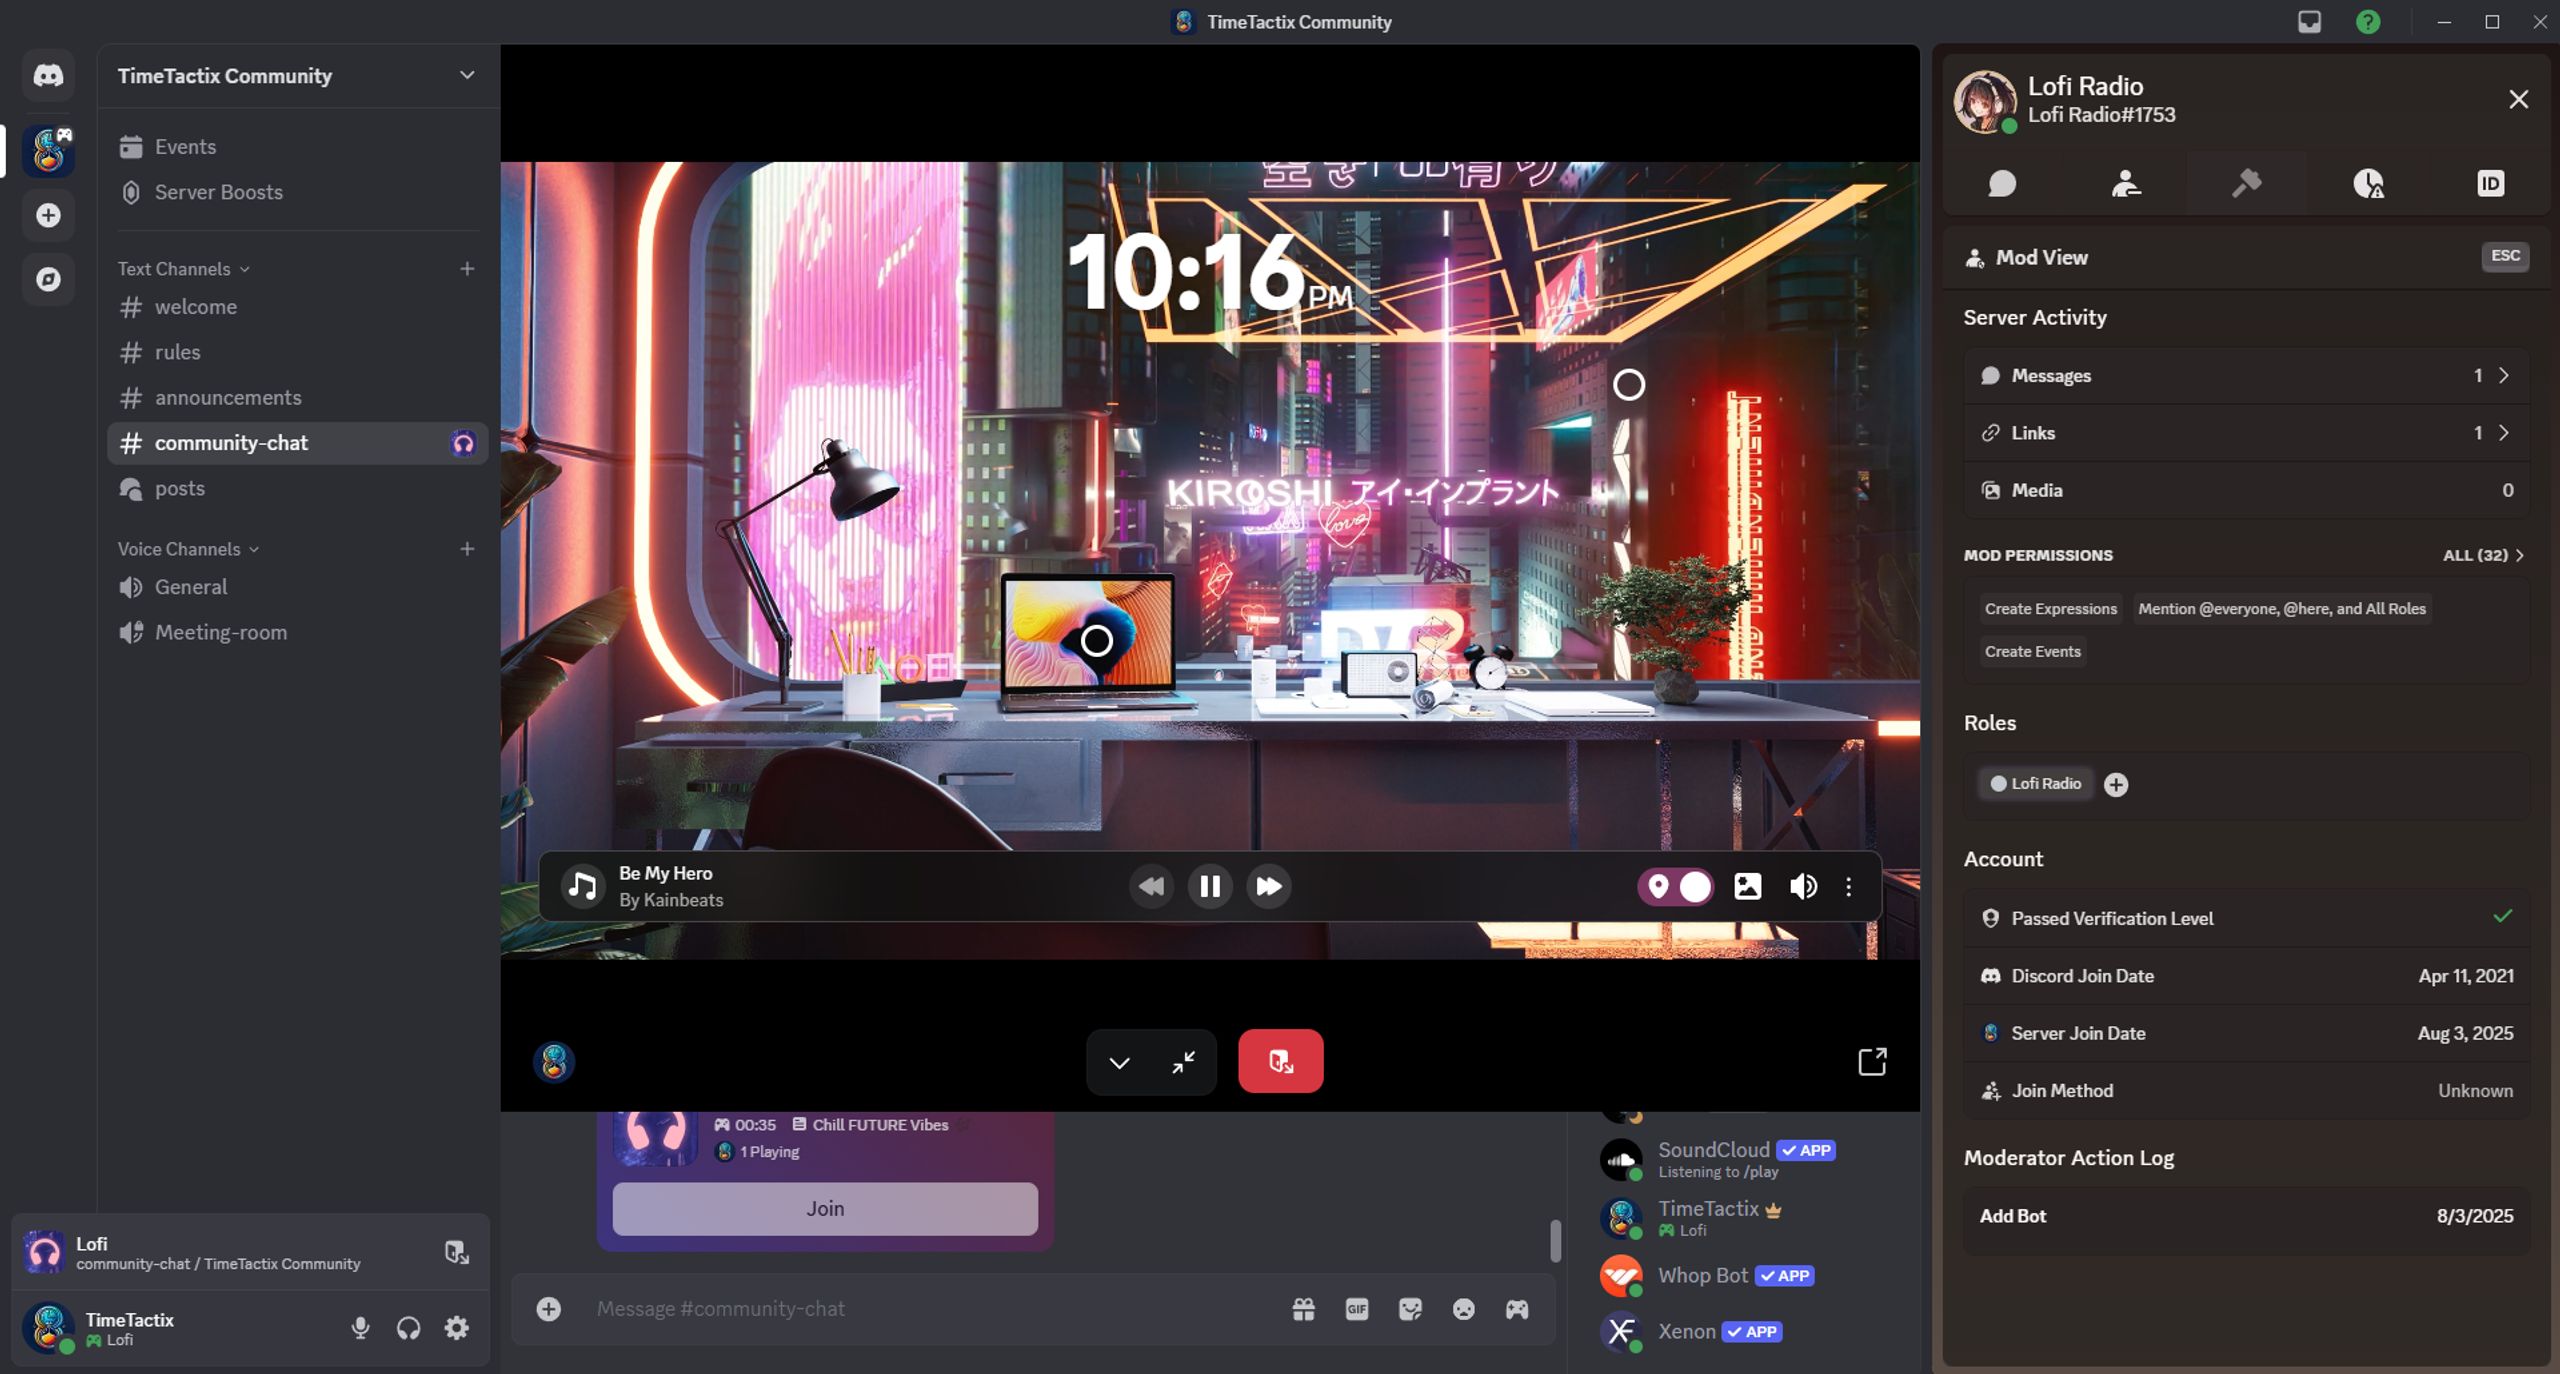Click the Lofi player volume speaker icon

point(1803,886)
